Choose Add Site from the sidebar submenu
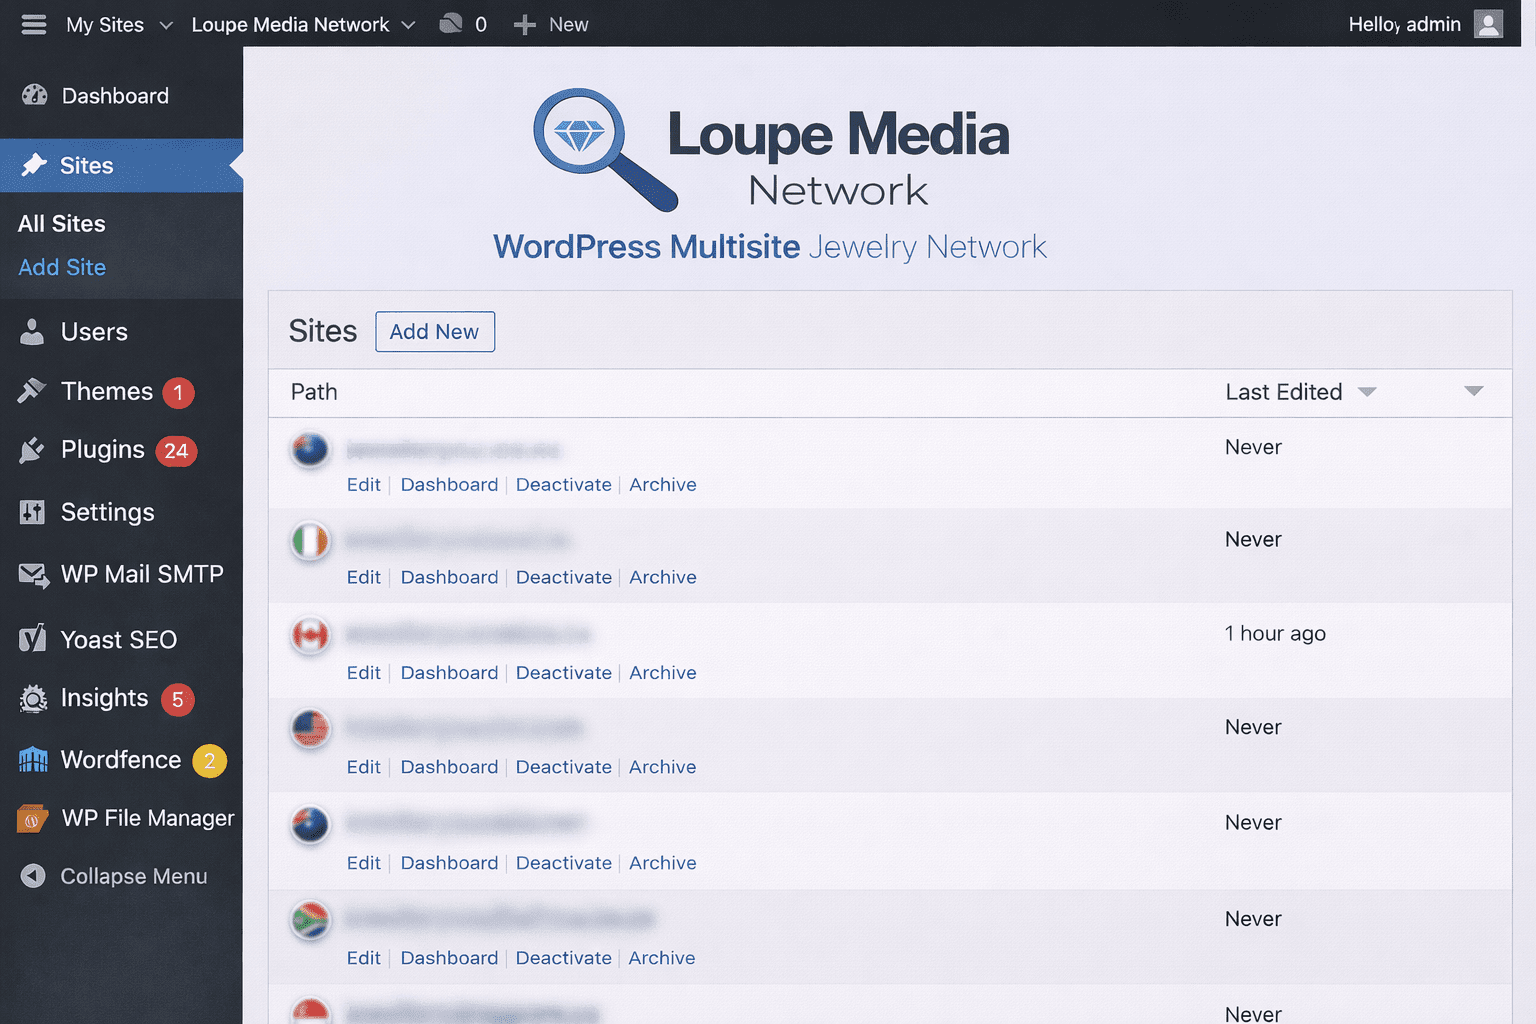 click(61, 267)
